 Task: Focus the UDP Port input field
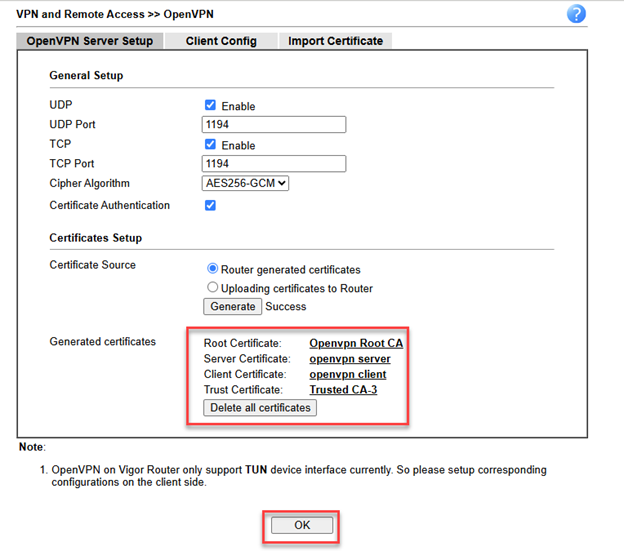click(x=273, y=125)
